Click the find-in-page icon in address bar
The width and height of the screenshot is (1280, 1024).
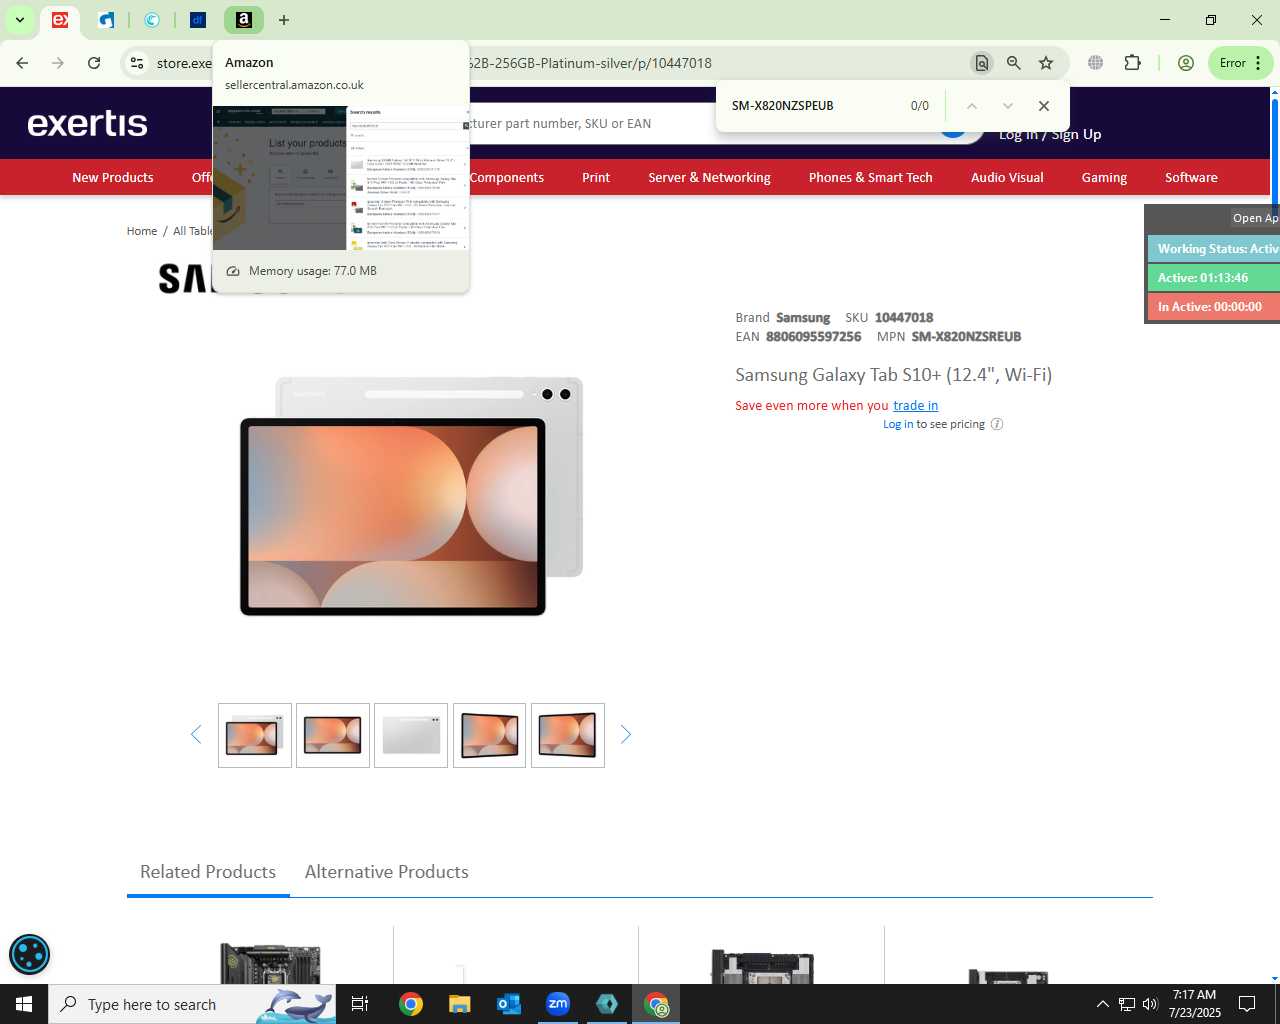(x=982, y=63)
